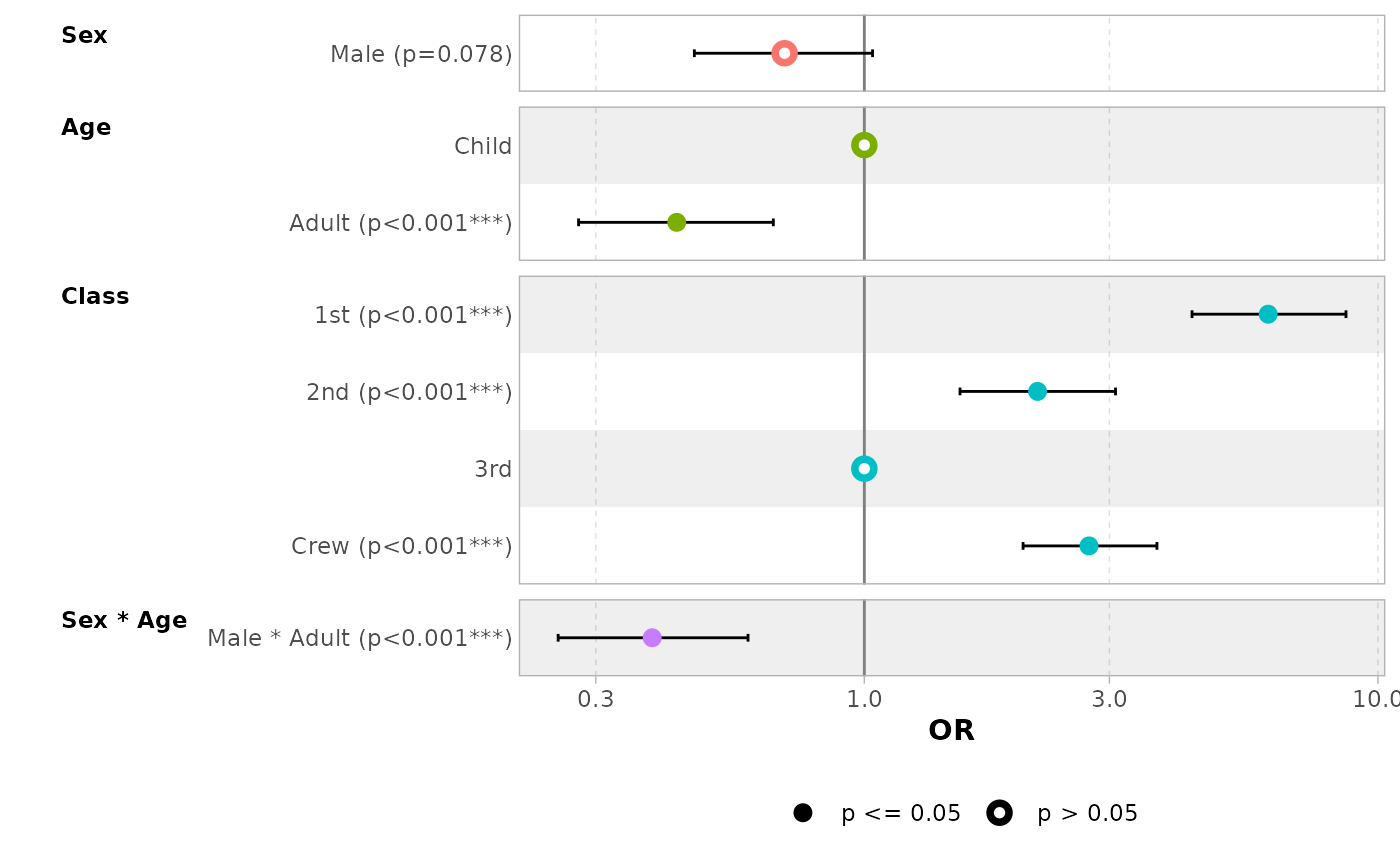Image resolution: width=1400 pixels, height=865 pixels.
Task: Click the teal 1st class data point
Action: (x=1267, y=314)
